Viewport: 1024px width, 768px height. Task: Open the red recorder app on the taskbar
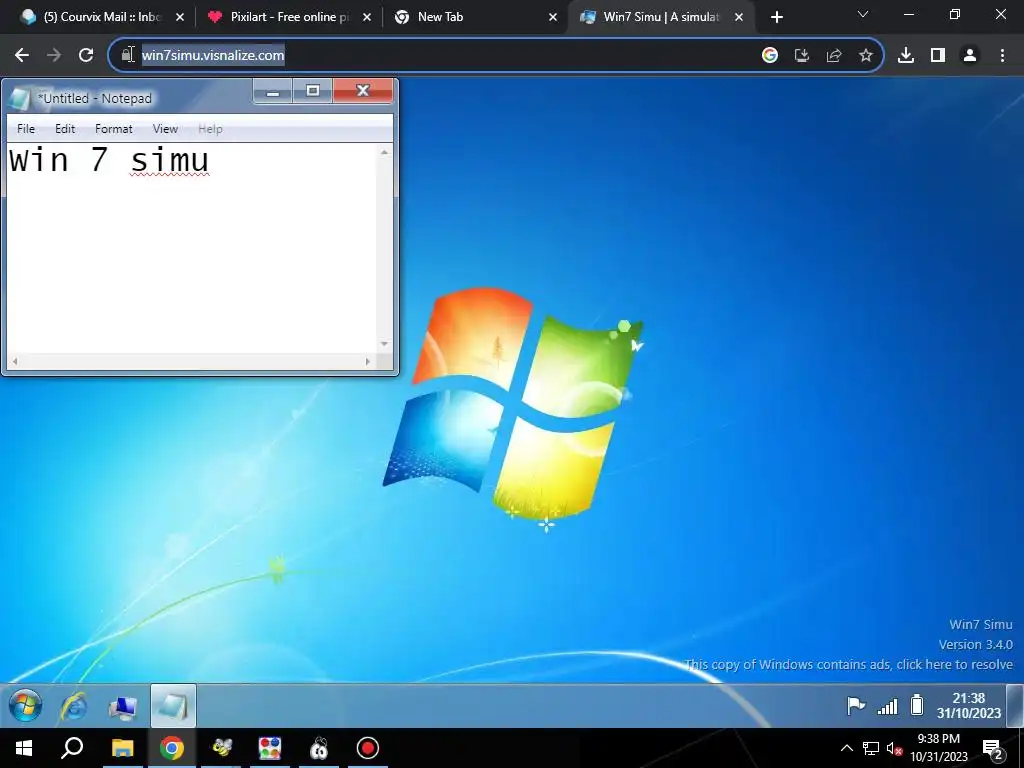tap(368, 748)
